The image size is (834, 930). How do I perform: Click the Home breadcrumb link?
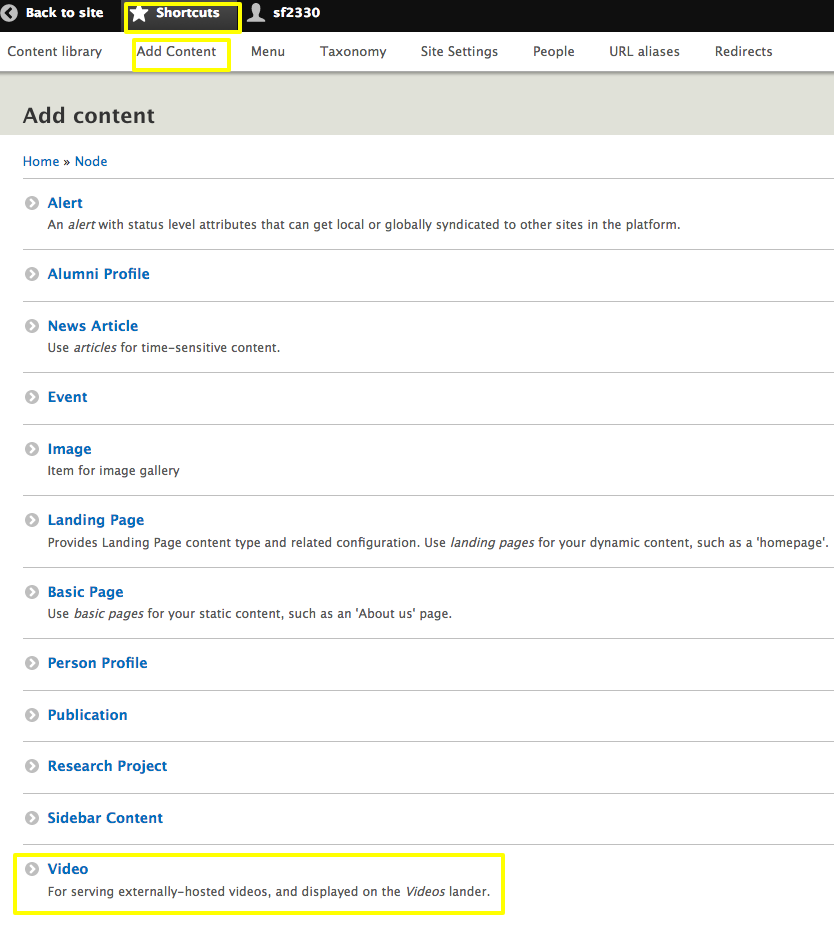(41, 161)
